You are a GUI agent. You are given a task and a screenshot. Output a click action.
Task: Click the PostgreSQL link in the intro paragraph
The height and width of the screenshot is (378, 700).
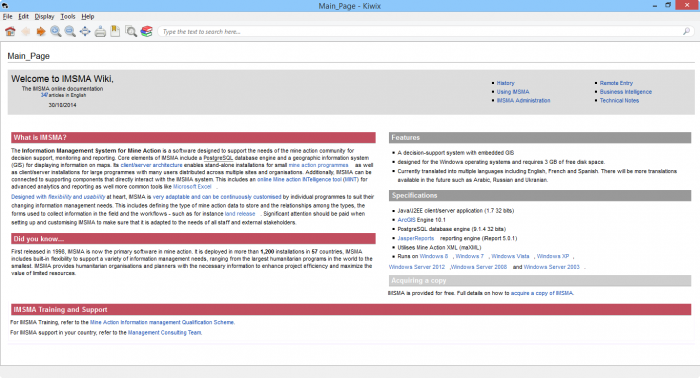(218, 158)
